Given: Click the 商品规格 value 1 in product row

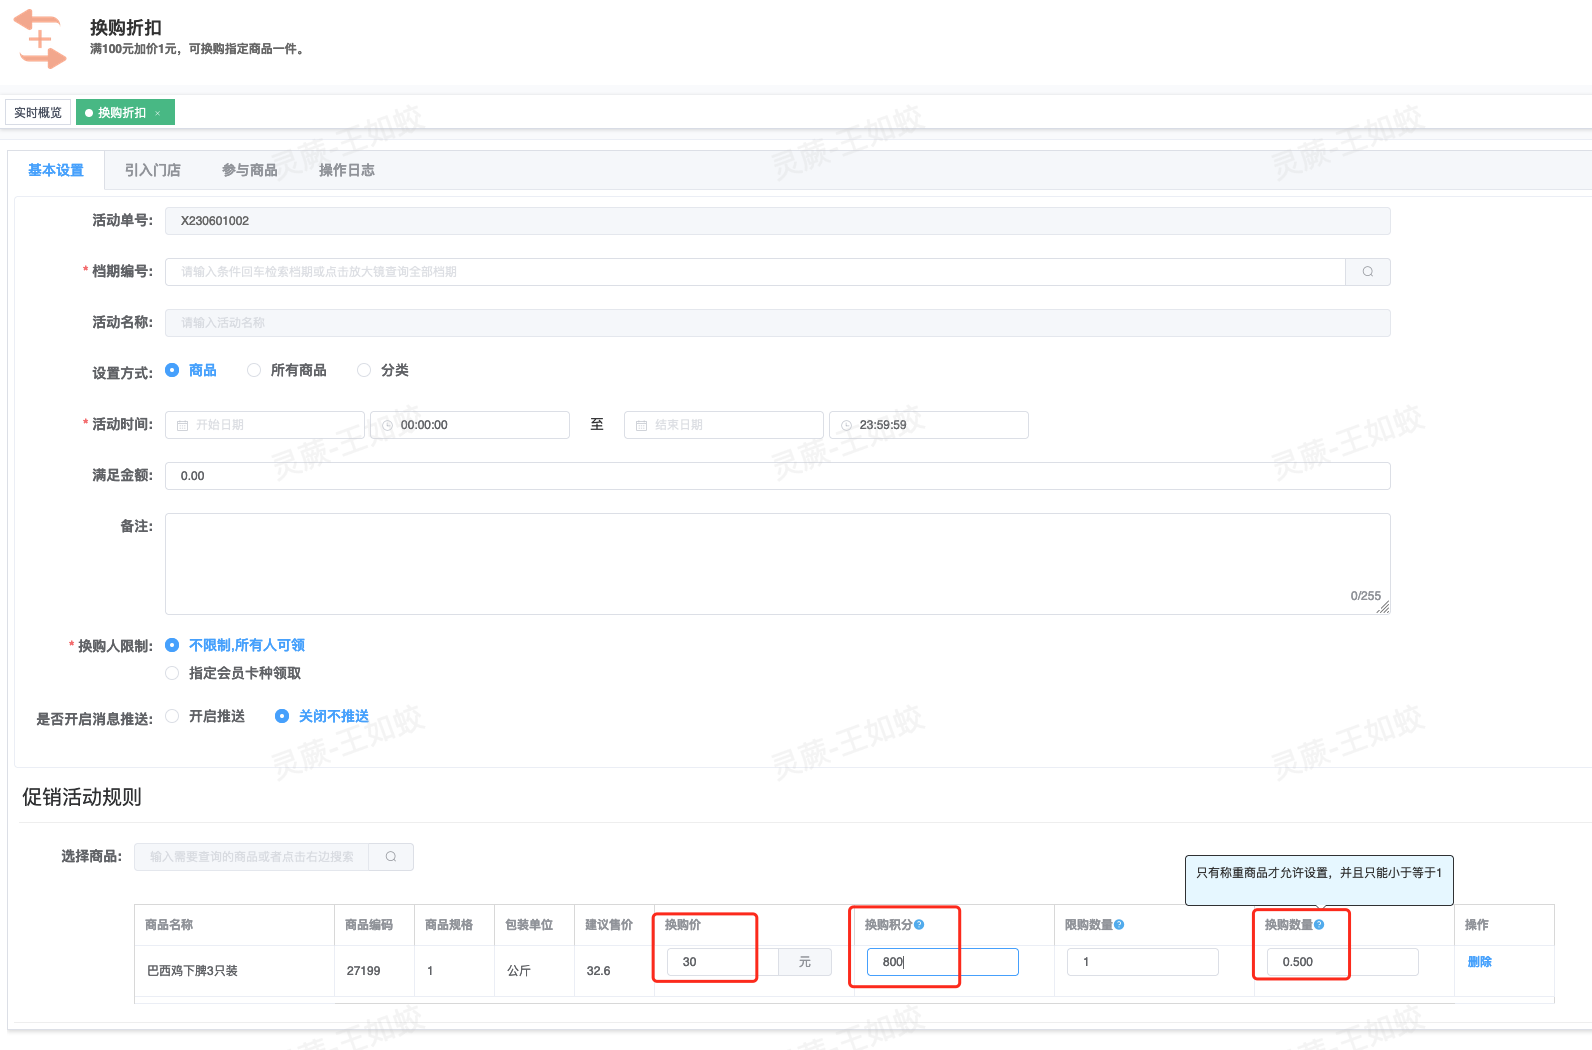Looking at the screenshot, I should [430, 971].
